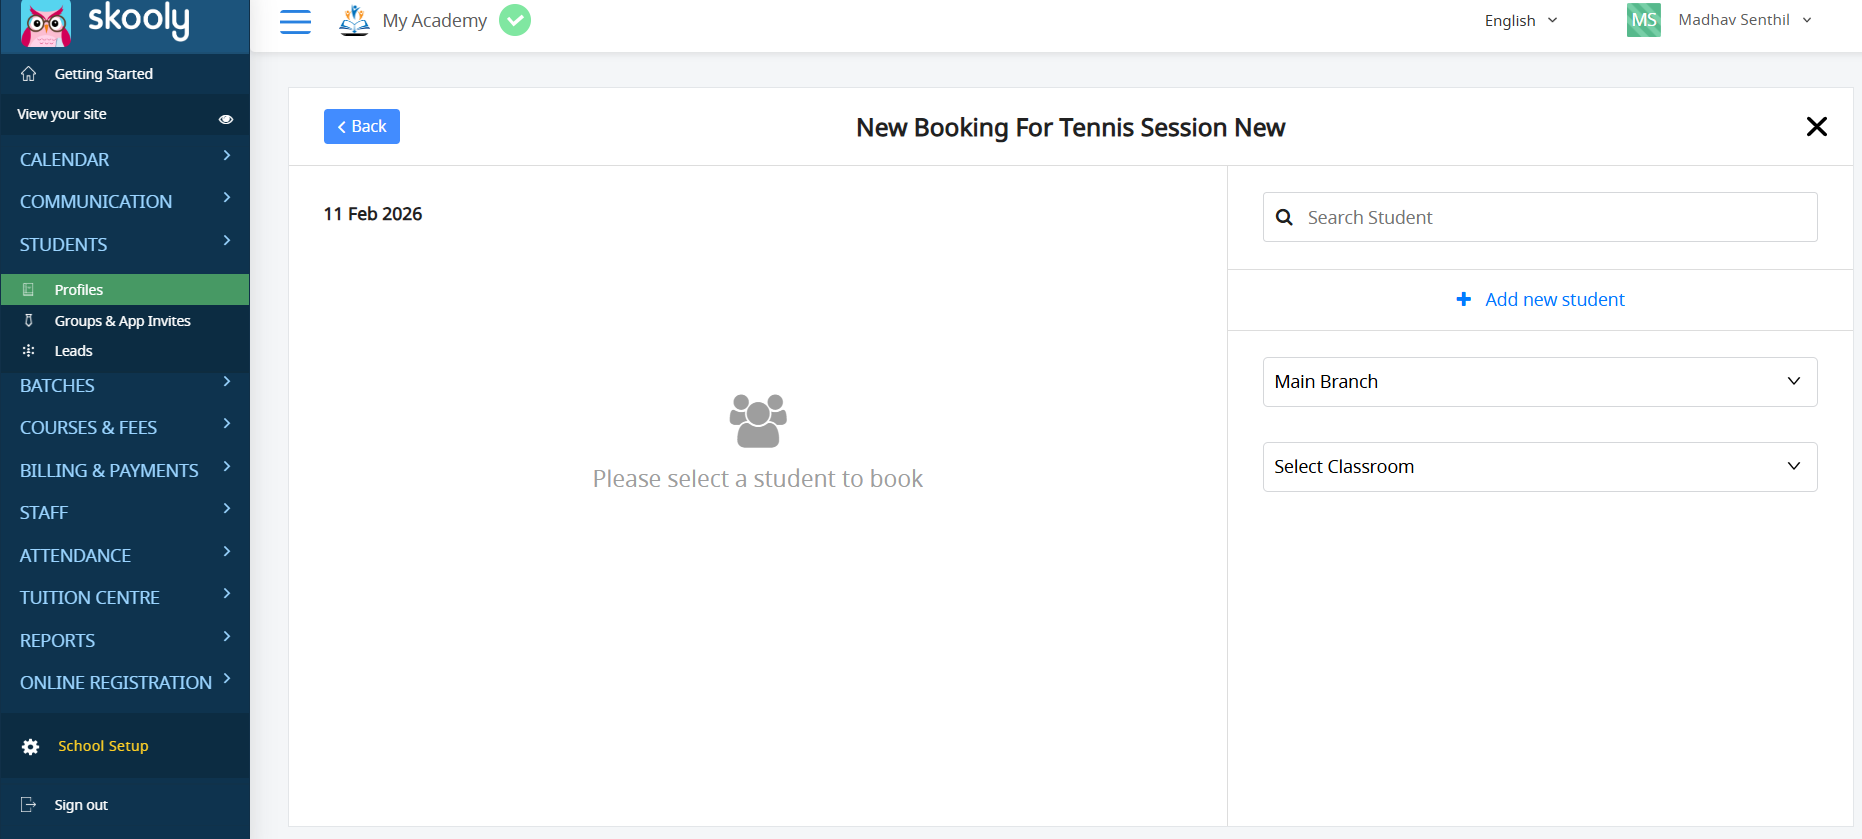Click the MS user avatar

coord(1643,20)
